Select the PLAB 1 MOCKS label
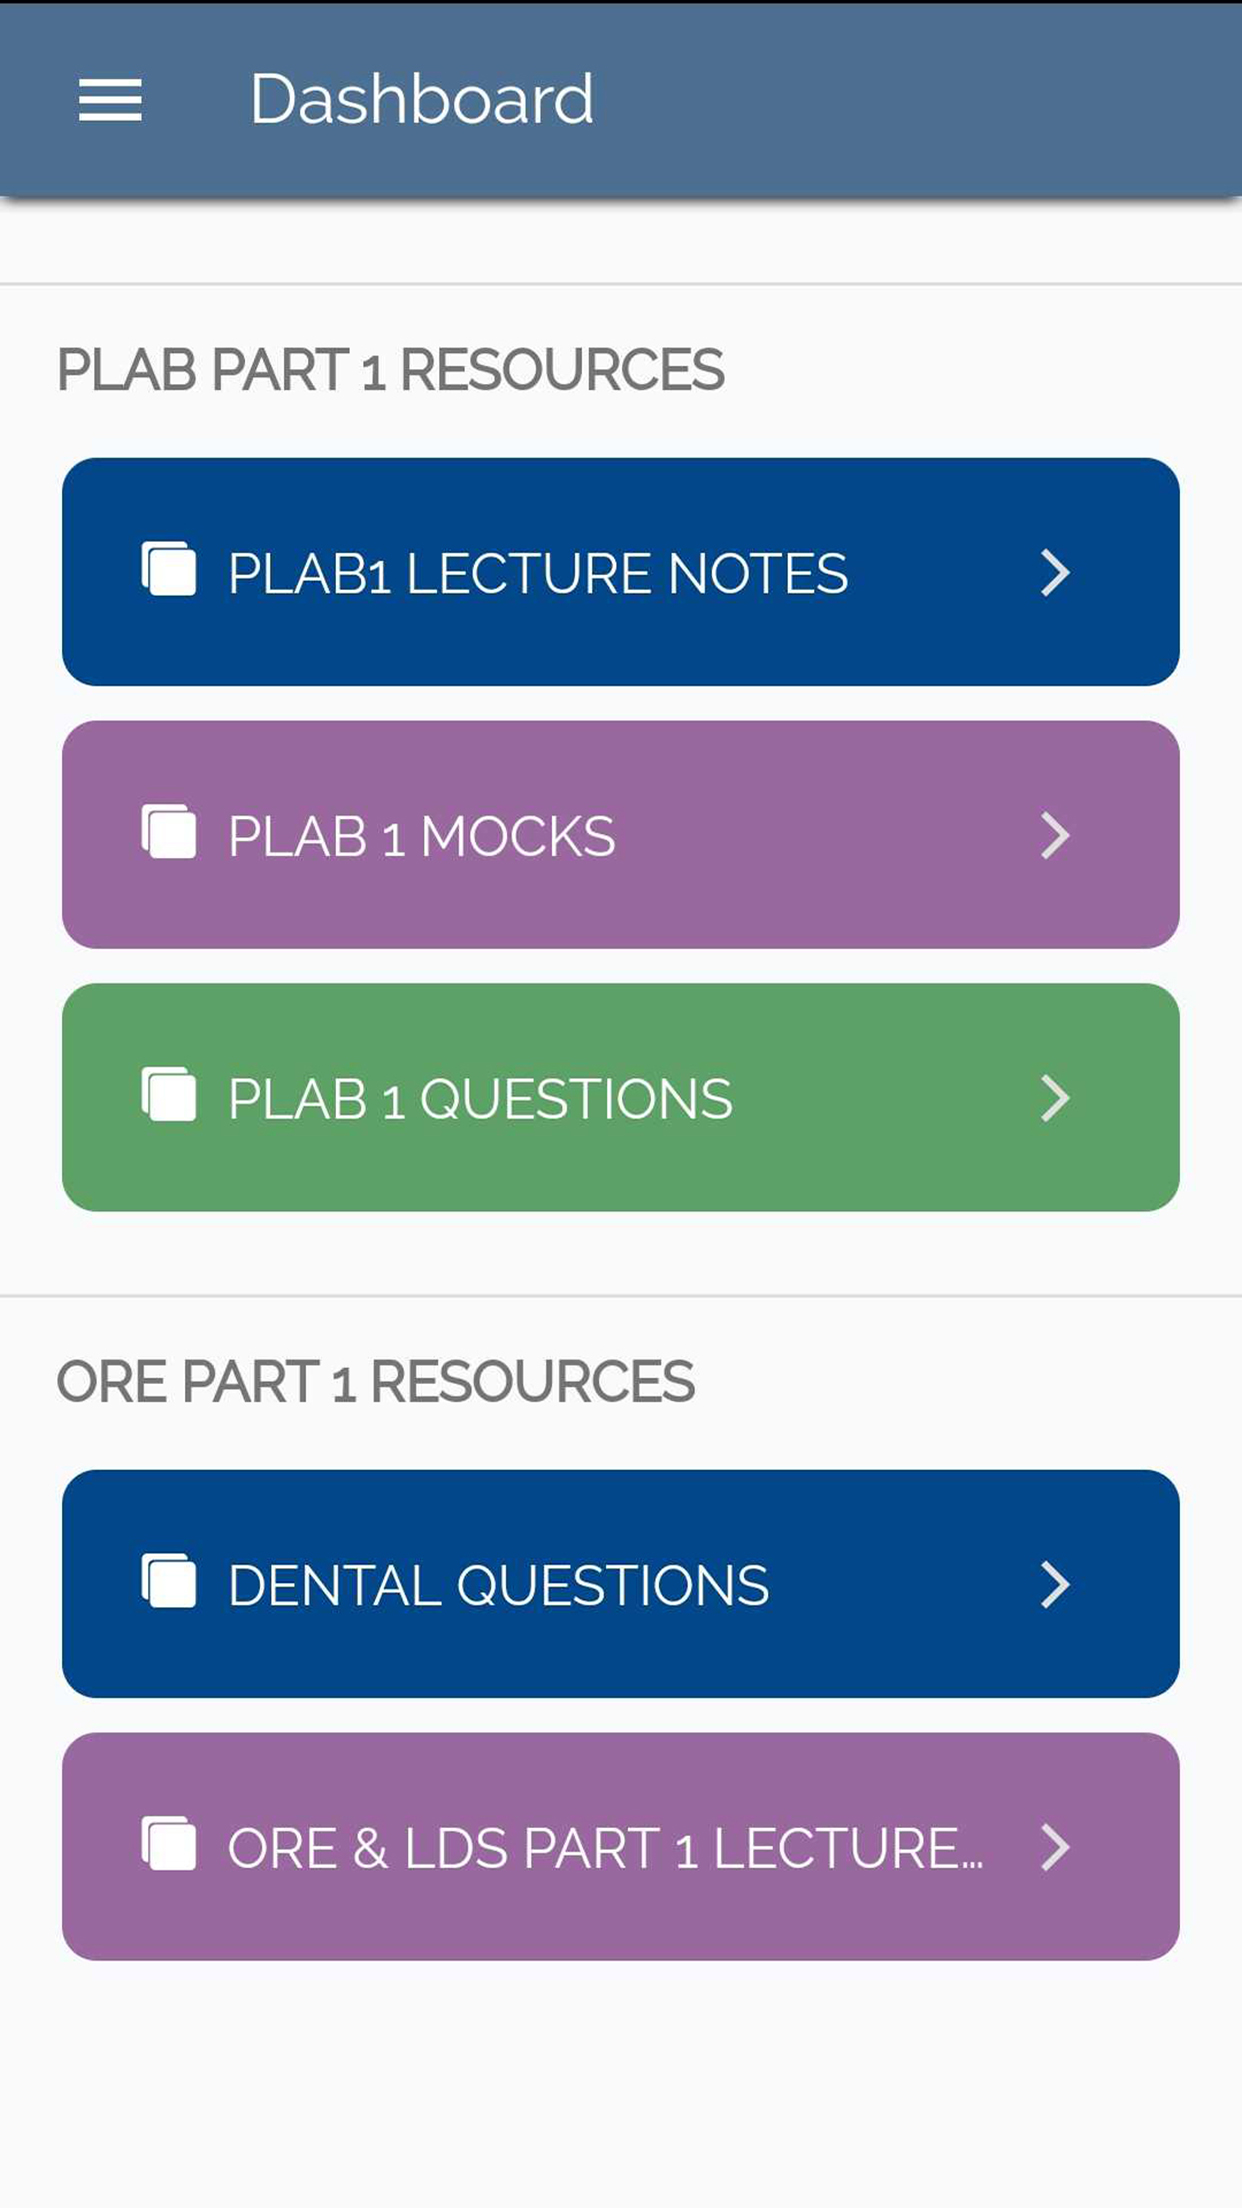This screenshot has height=2208, width=1242. [x=421, y=837]
